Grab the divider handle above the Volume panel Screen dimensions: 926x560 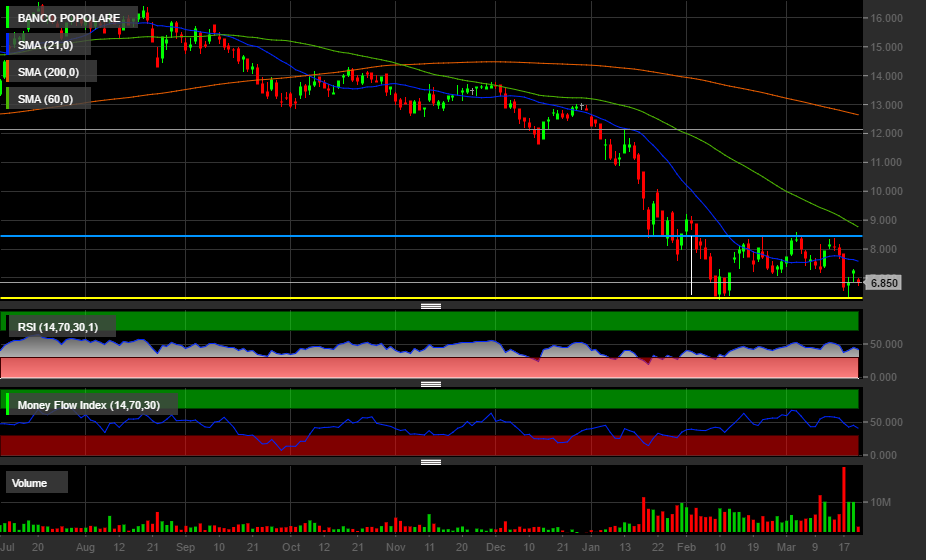(x=431, y=462)
